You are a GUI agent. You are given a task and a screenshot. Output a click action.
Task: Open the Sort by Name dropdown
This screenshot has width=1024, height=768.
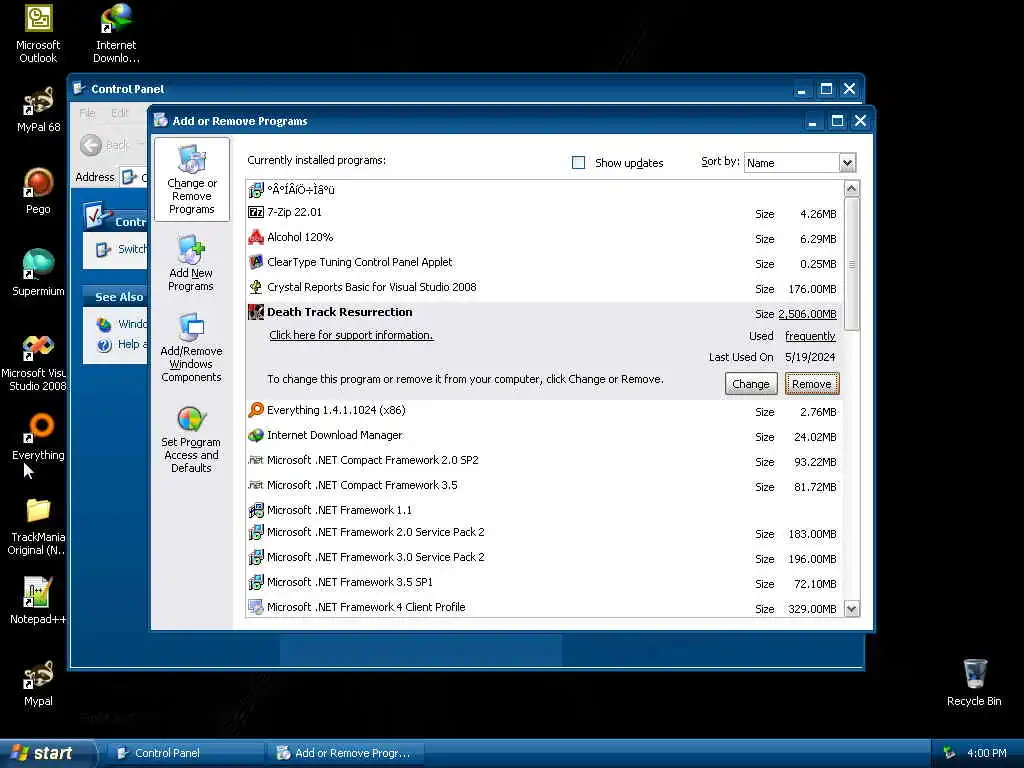(847, 163)
